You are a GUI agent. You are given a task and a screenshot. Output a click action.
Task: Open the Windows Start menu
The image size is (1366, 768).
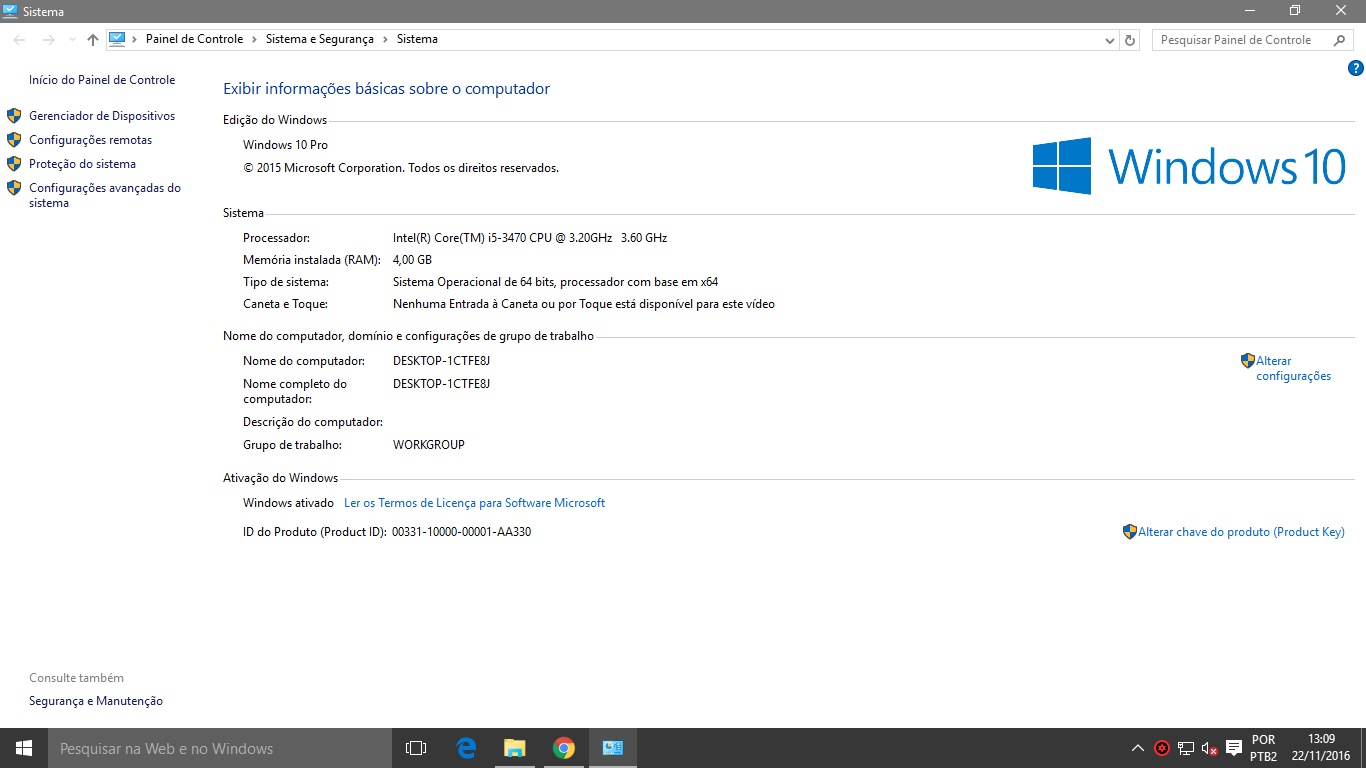(24, 748)
